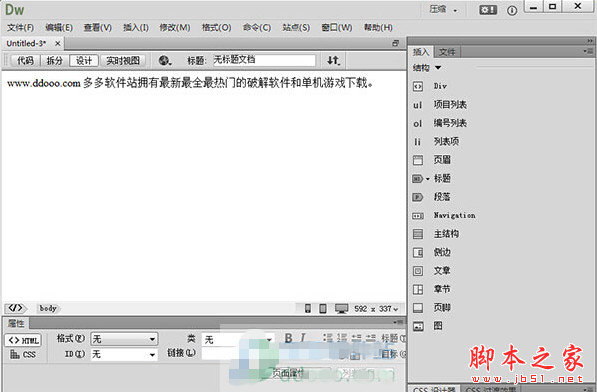Open 结构 category dropdown
The width and height of the screenshot is (597, 392).
[x=426, y=68]
